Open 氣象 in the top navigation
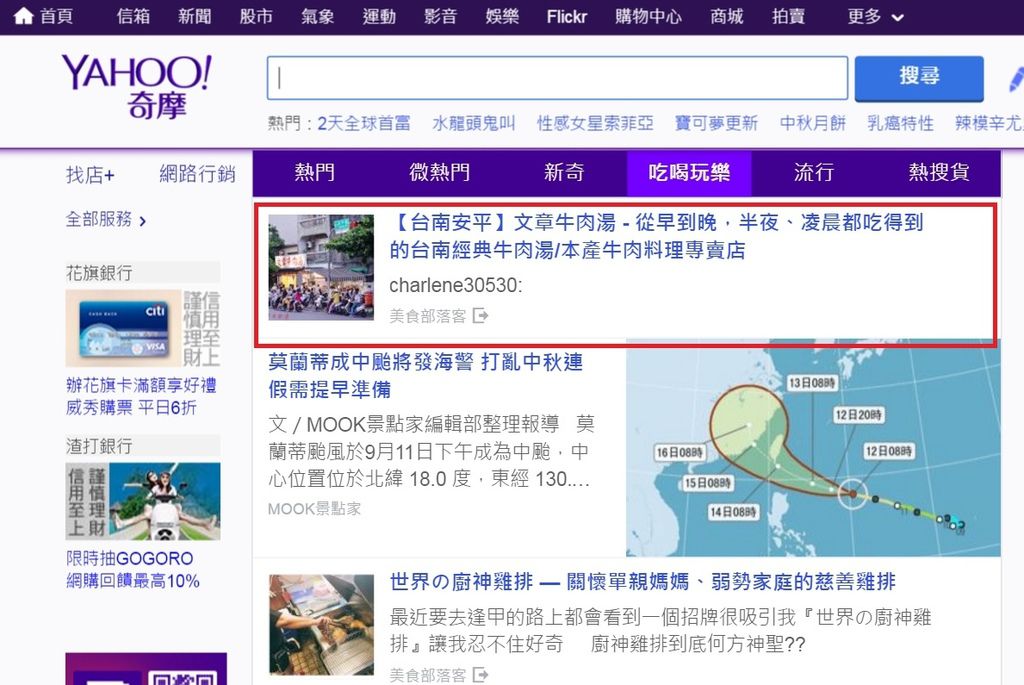1024x685 pixels. tap(318, 16)
